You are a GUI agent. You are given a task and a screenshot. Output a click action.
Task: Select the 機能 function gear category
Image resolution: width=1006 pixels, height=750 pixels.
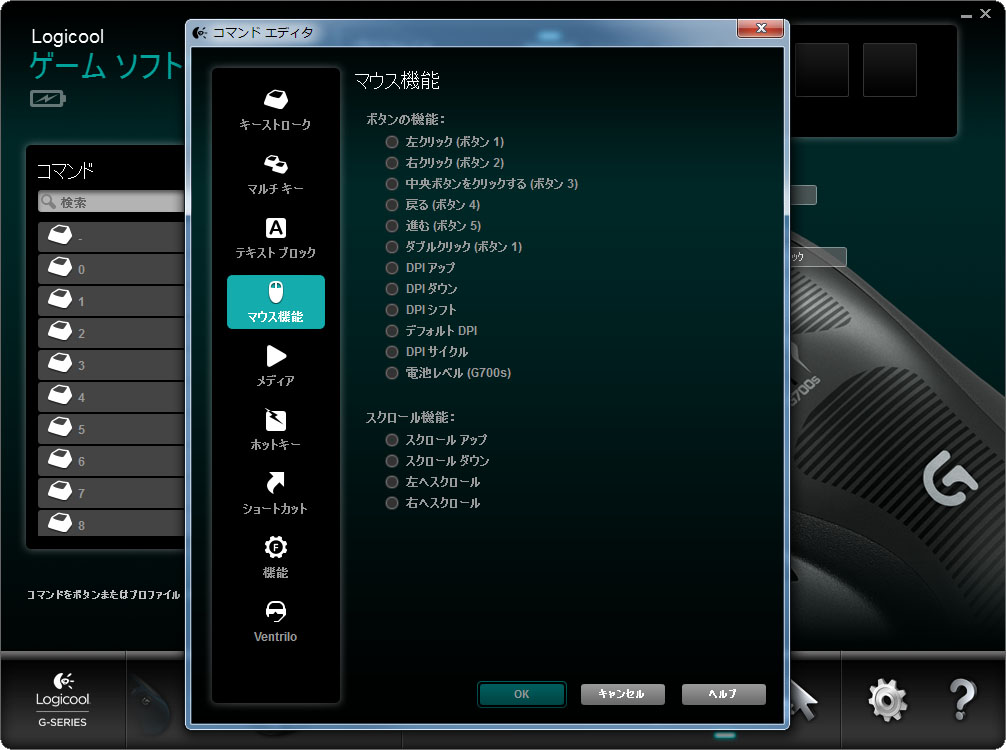[275, 559]
